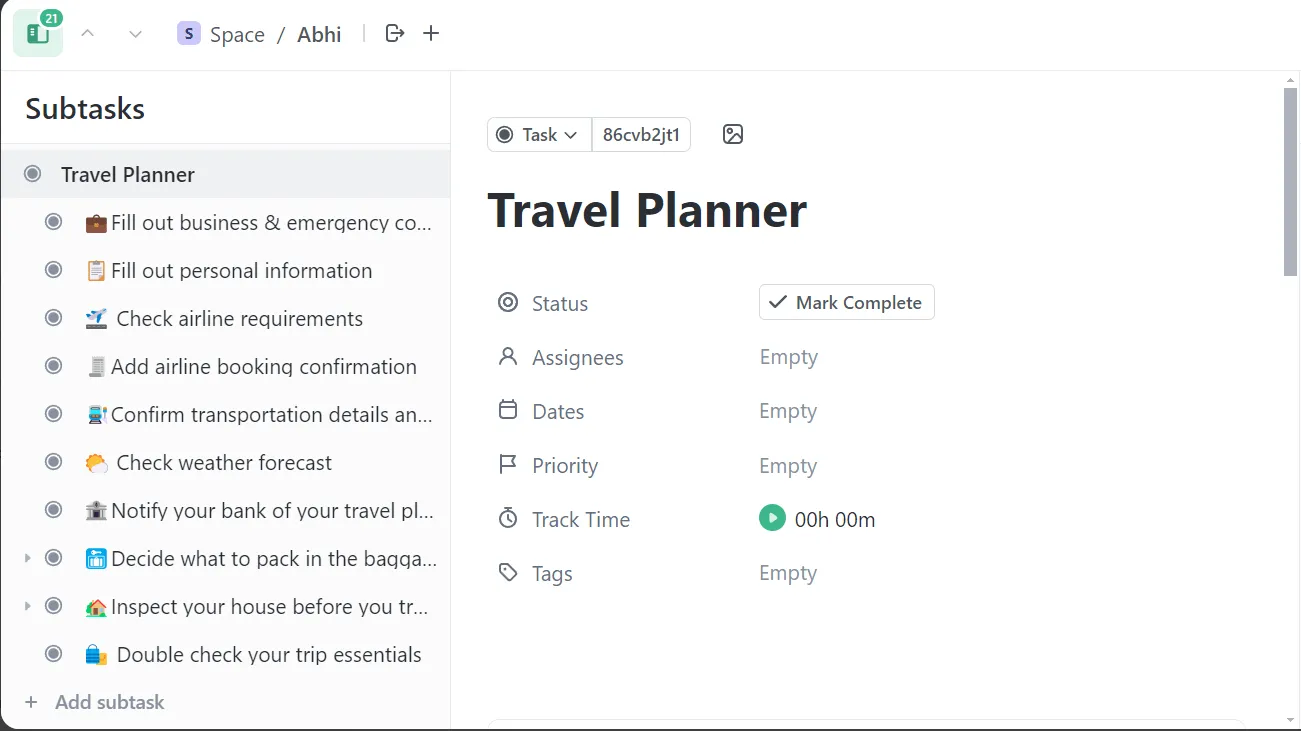Screen dimensions: 1301x731
Task: Open the notifications icon with 21 badge
Action: tap(38, 33)
